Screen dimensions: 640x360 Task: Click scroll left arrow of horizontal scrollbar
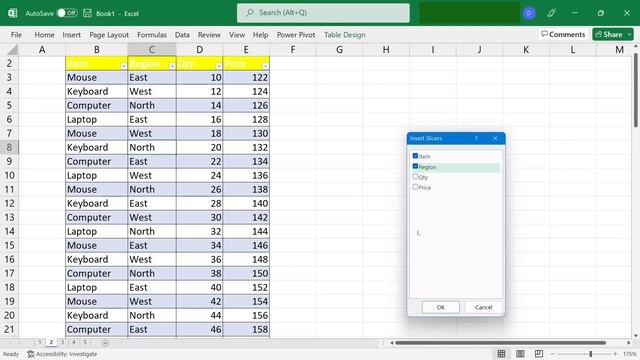tap(391, 343)
